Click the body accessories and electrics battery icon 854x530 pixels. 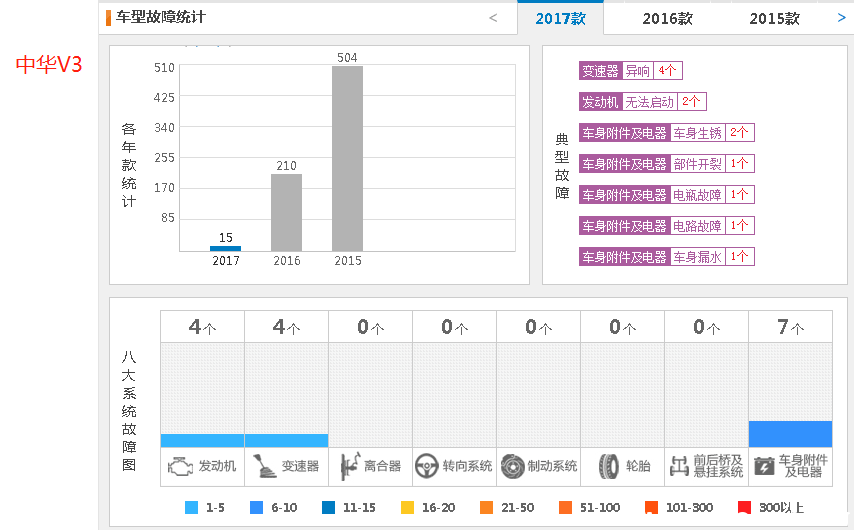point(764,466)
